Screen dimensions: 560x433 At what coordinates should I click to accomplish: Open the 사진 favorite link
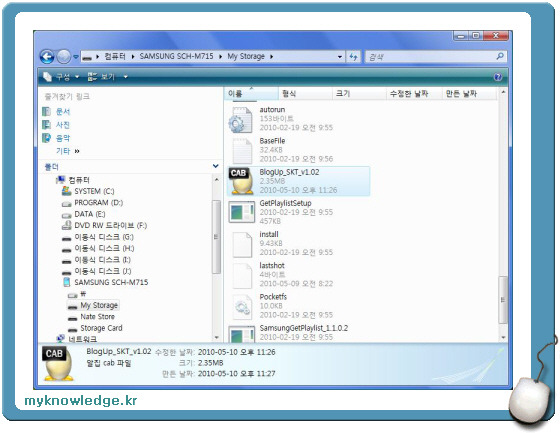click(63, 125)
